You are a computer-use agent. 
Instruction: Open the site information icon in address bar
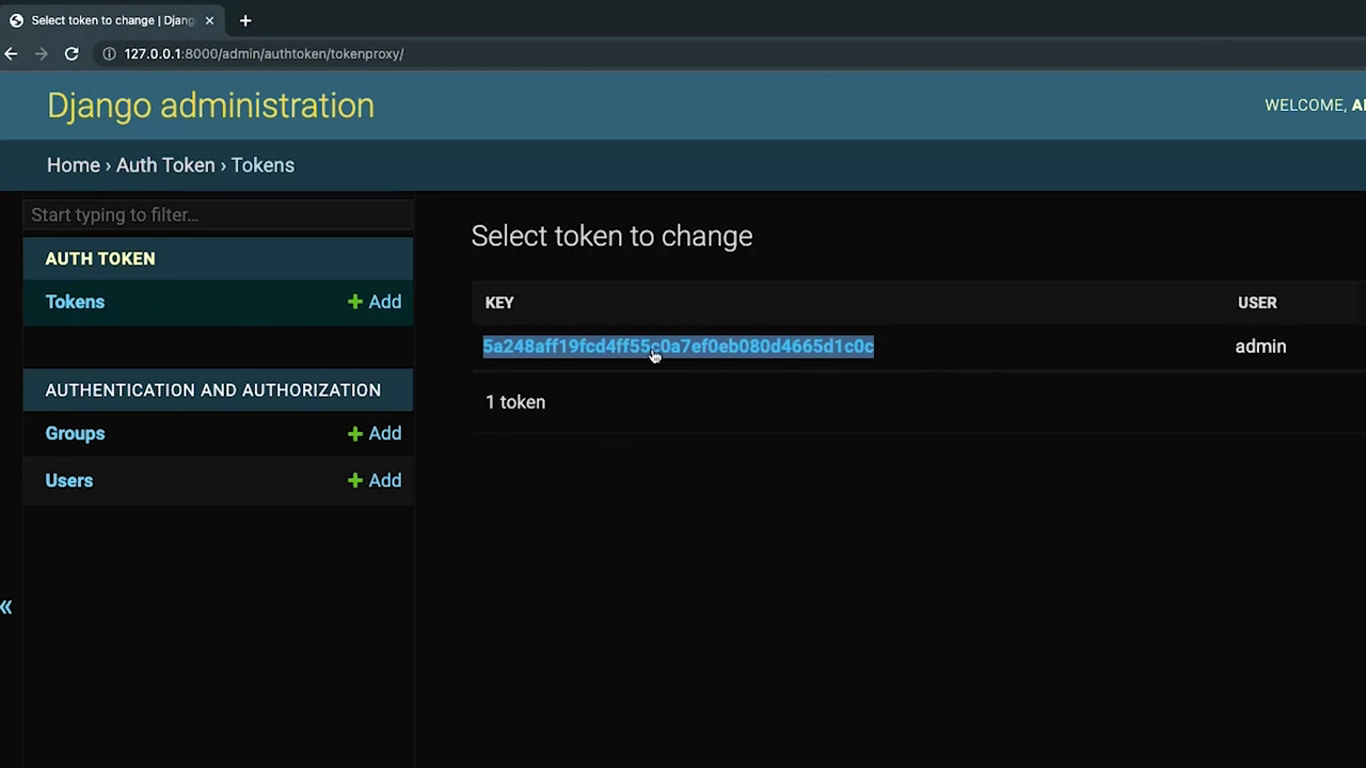(109, 54)
